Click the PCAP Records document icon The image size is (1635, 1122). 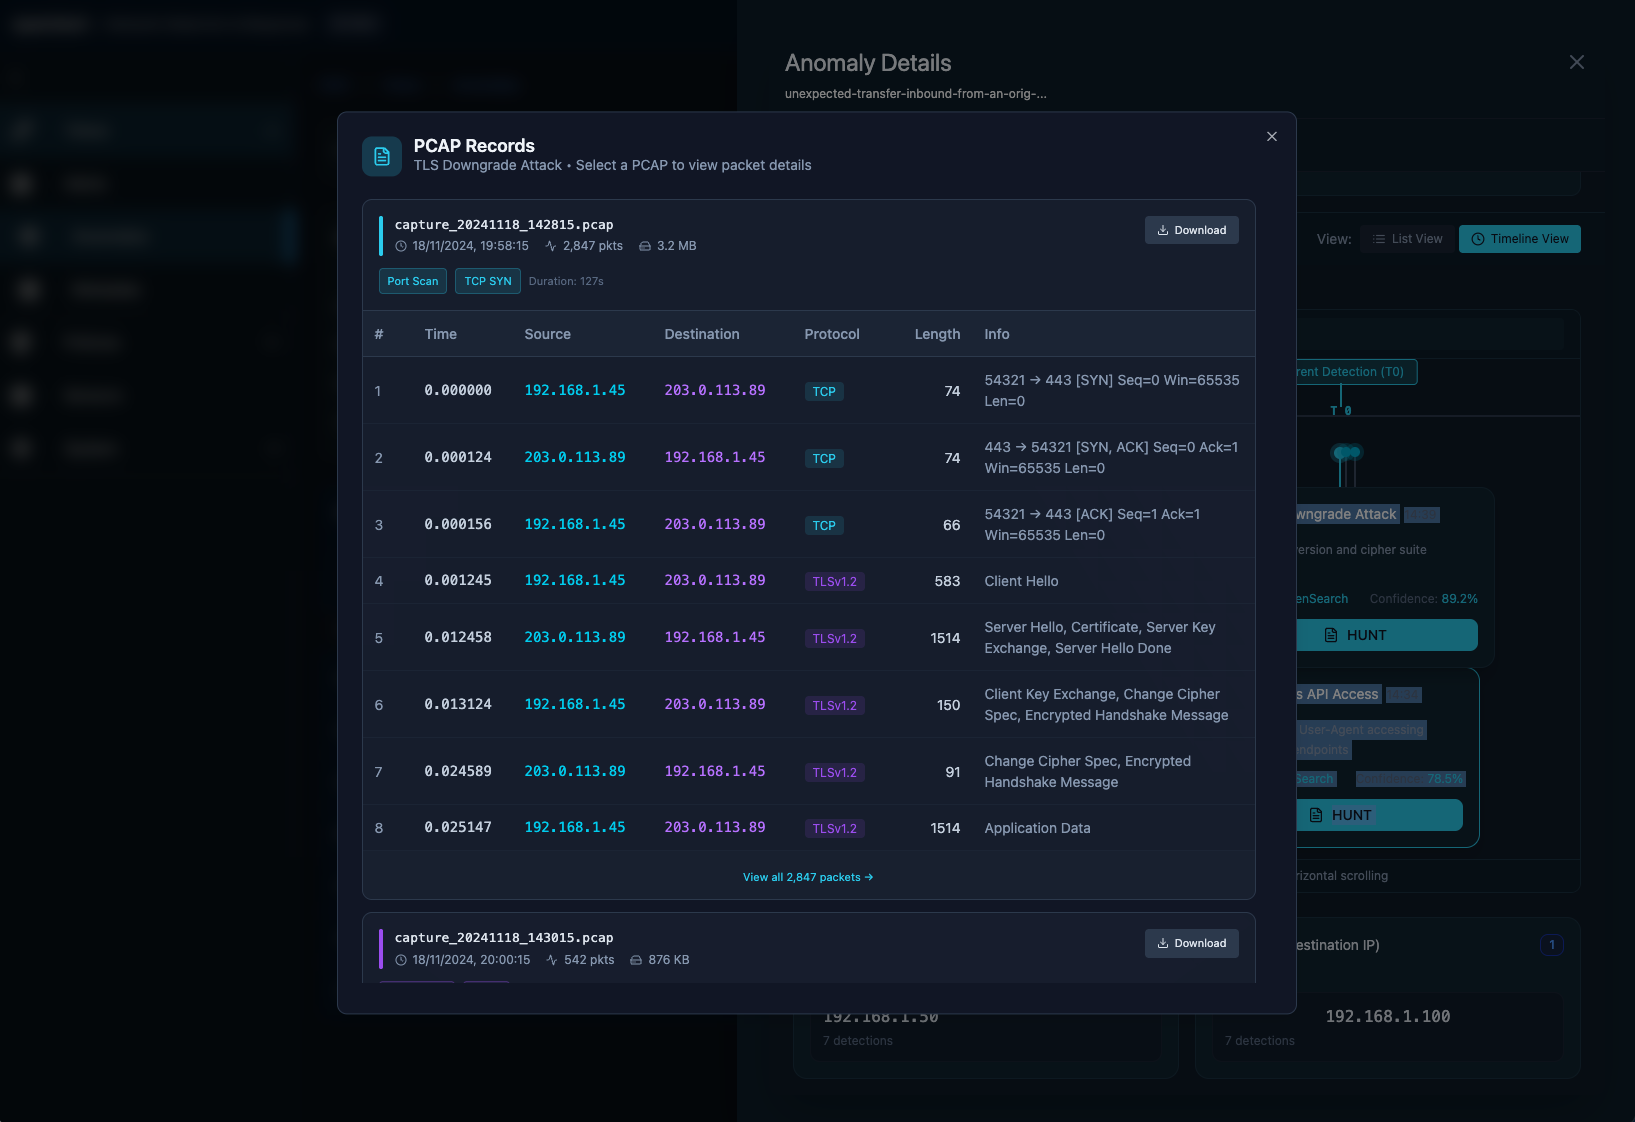pyautogui.click(x=381, y=156)
